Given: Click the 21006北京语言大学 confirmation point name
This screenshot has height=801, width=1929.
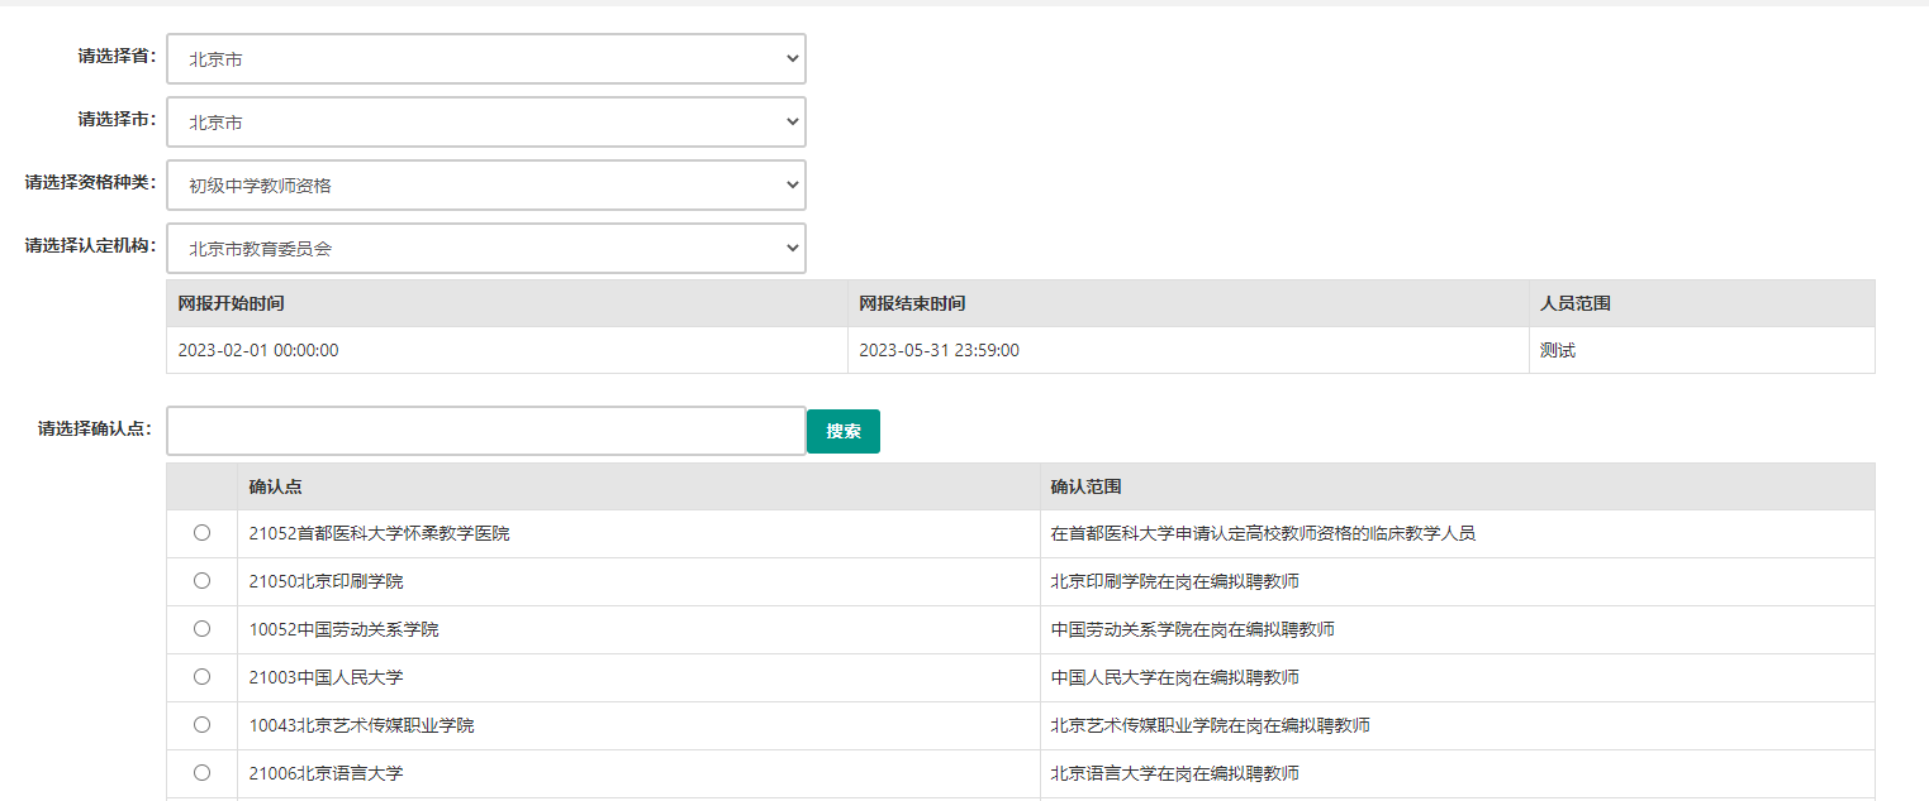Looking at the screenshot, I should 326,773.
